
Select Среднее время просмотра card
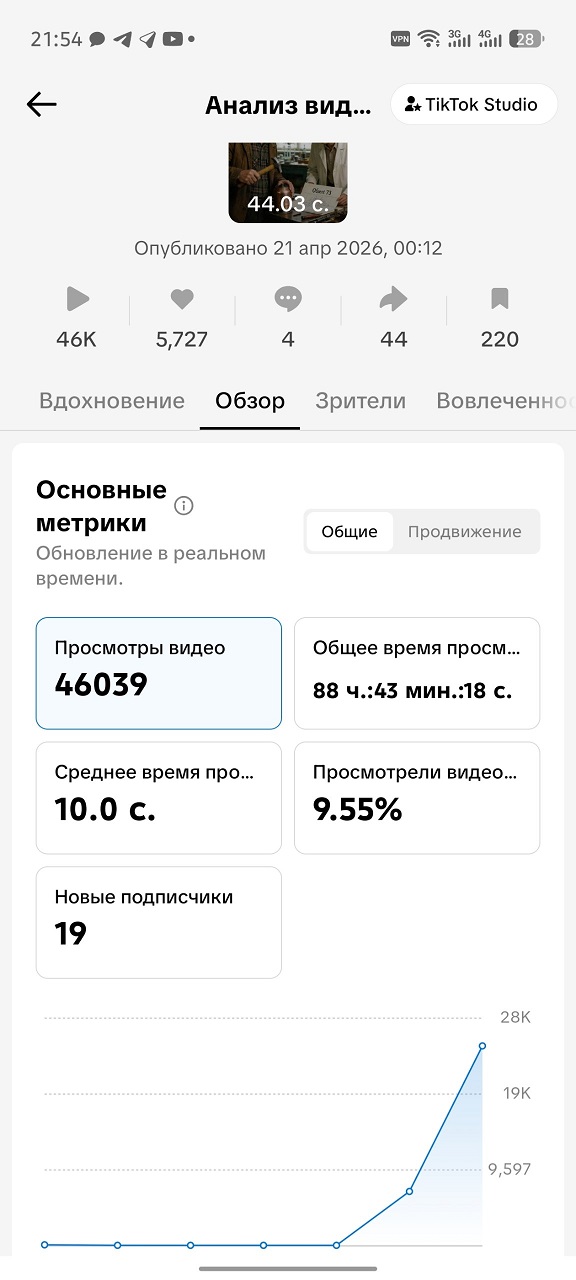click(x=159, y=798)
